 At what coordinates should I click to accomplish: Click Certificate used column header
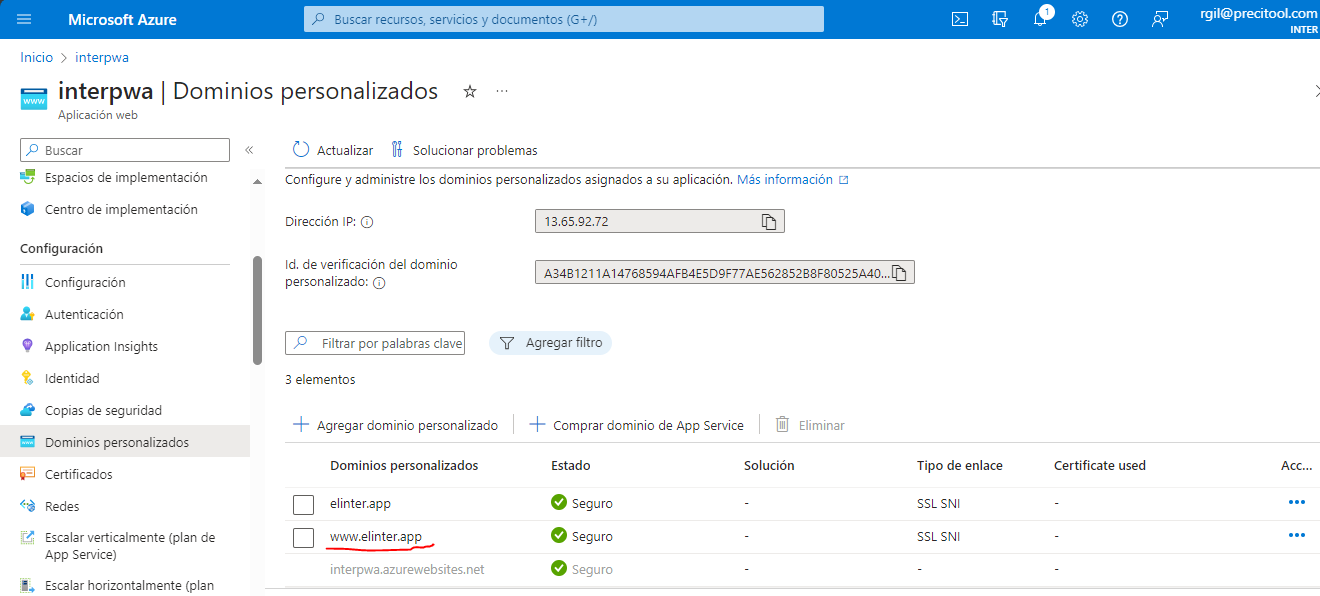click(x=1100, y=465)
